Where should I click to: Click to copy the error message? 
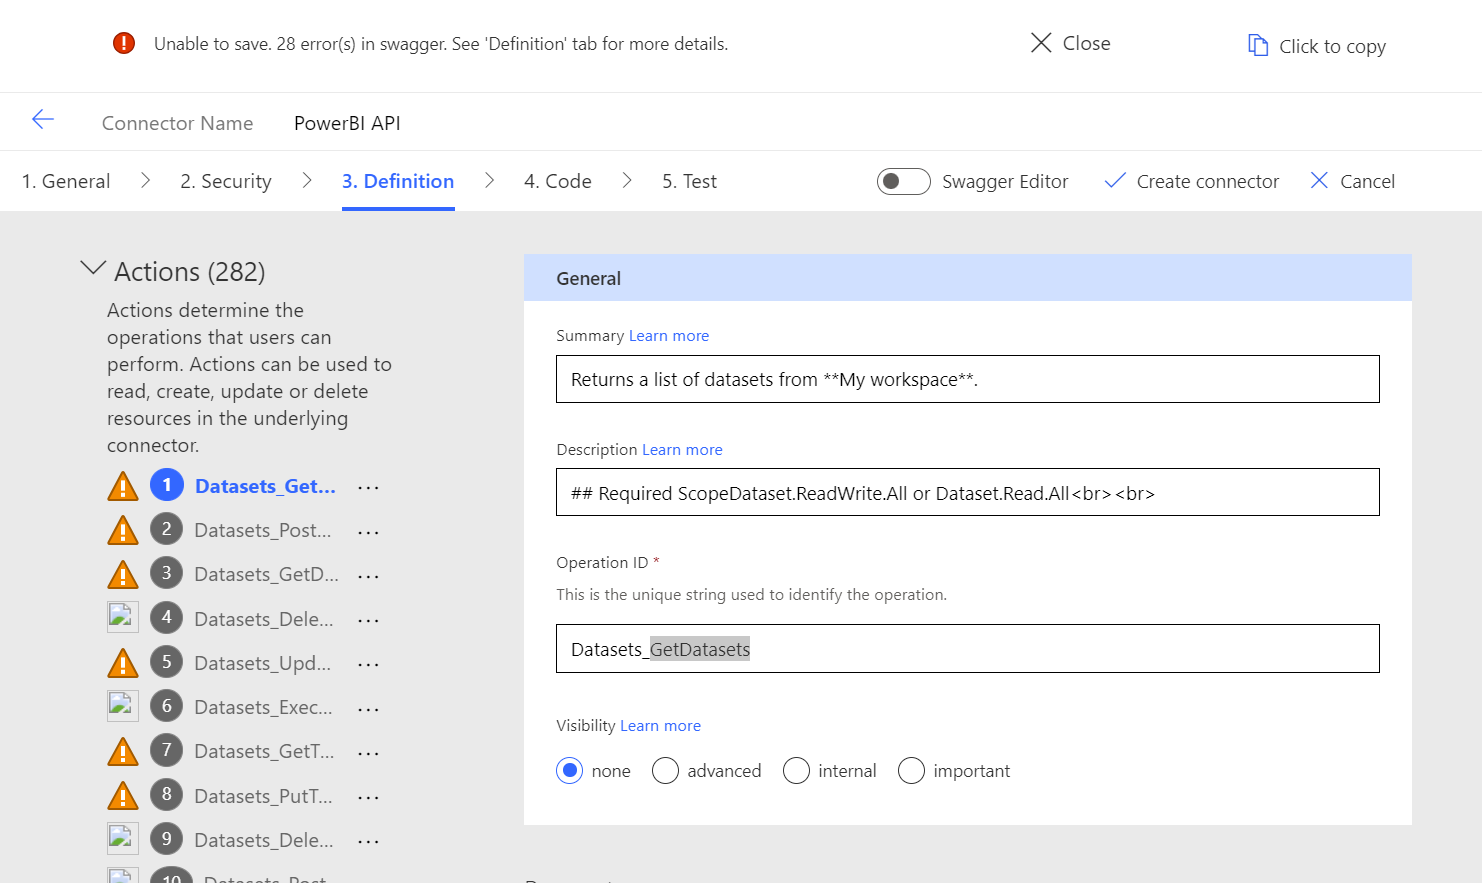pyautogui.click(x=1317, y=46)
